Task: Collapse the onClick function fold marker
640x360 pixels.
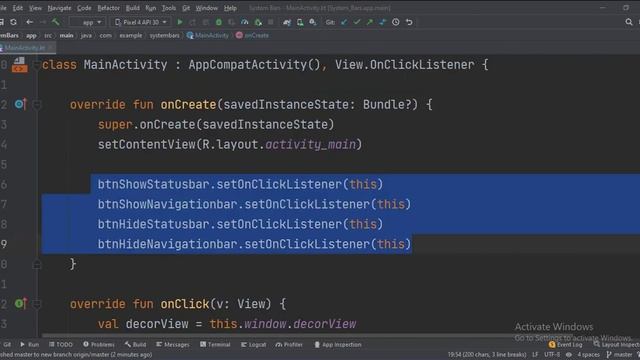Action: point(37,304)
